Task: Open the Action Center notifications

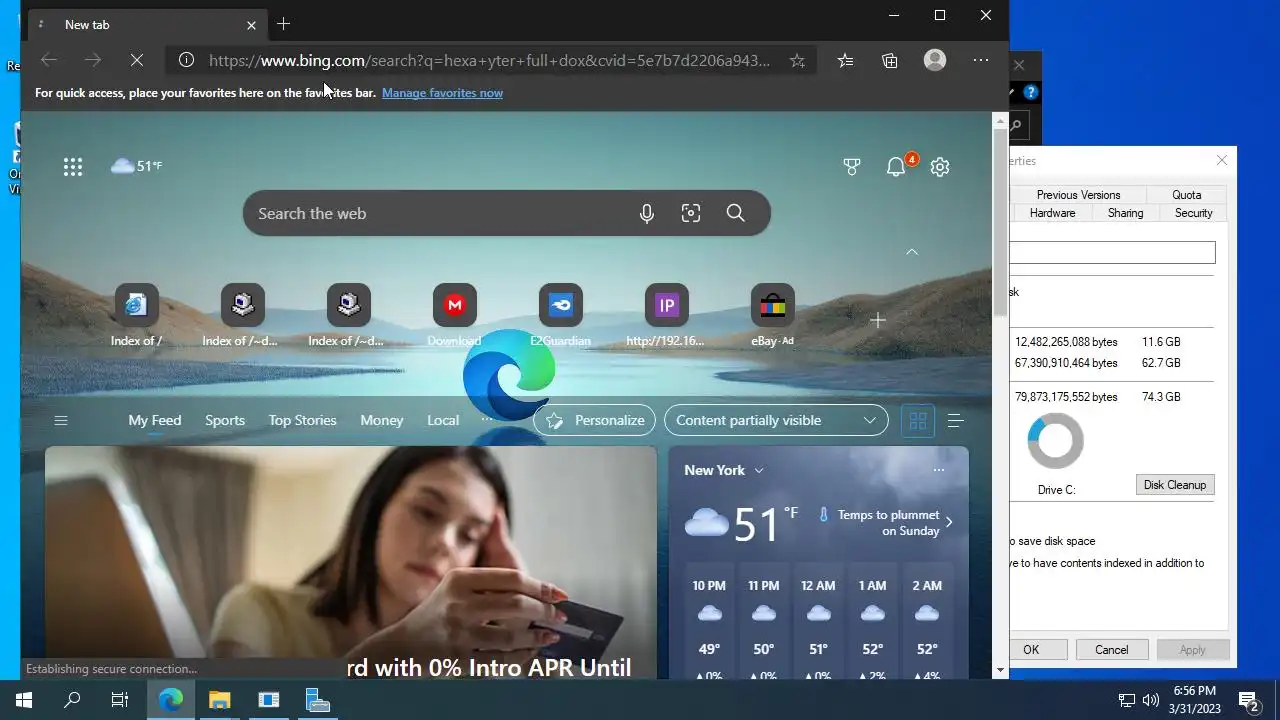Action: click(1248, 700)
